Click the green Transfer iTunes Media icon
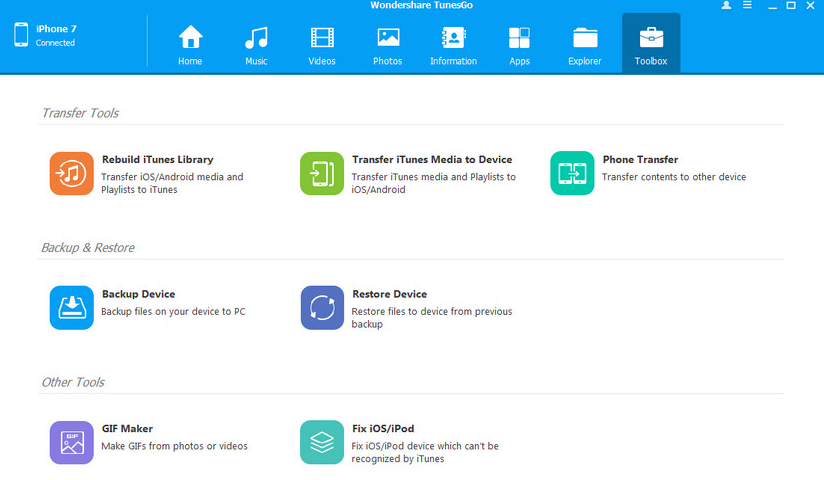824x480 pixels. 322,173
